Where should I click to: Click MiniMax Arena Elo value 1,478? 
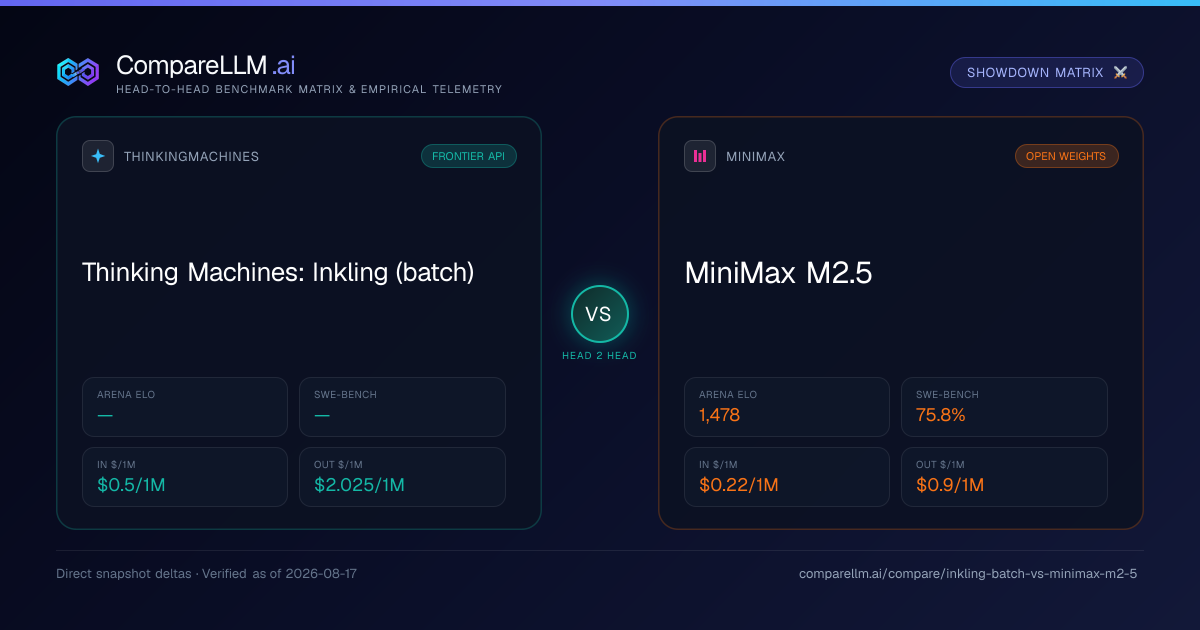point(720,415)
